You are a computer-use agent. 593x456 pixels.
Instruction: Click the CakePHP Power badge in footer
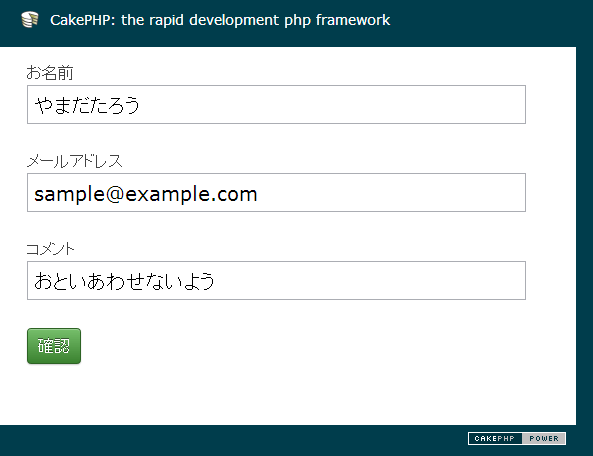(517, 438)
